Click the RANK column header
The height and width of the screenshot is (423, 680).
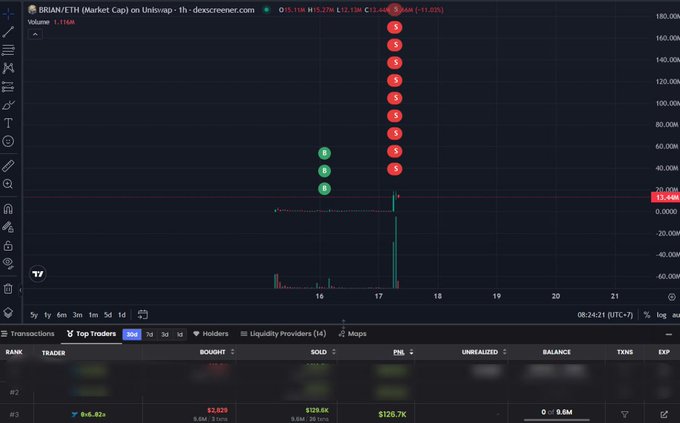point(14,352)
